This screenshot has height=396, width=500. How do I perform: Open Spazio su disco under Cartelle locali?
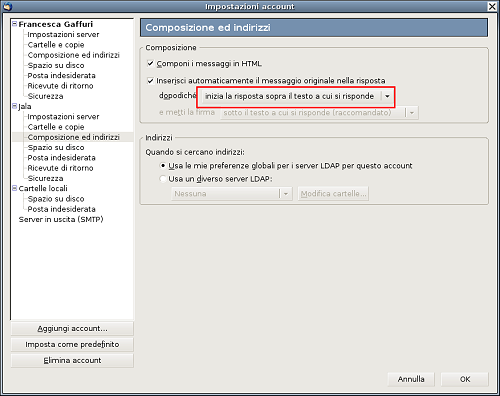[x=56, y=199]
